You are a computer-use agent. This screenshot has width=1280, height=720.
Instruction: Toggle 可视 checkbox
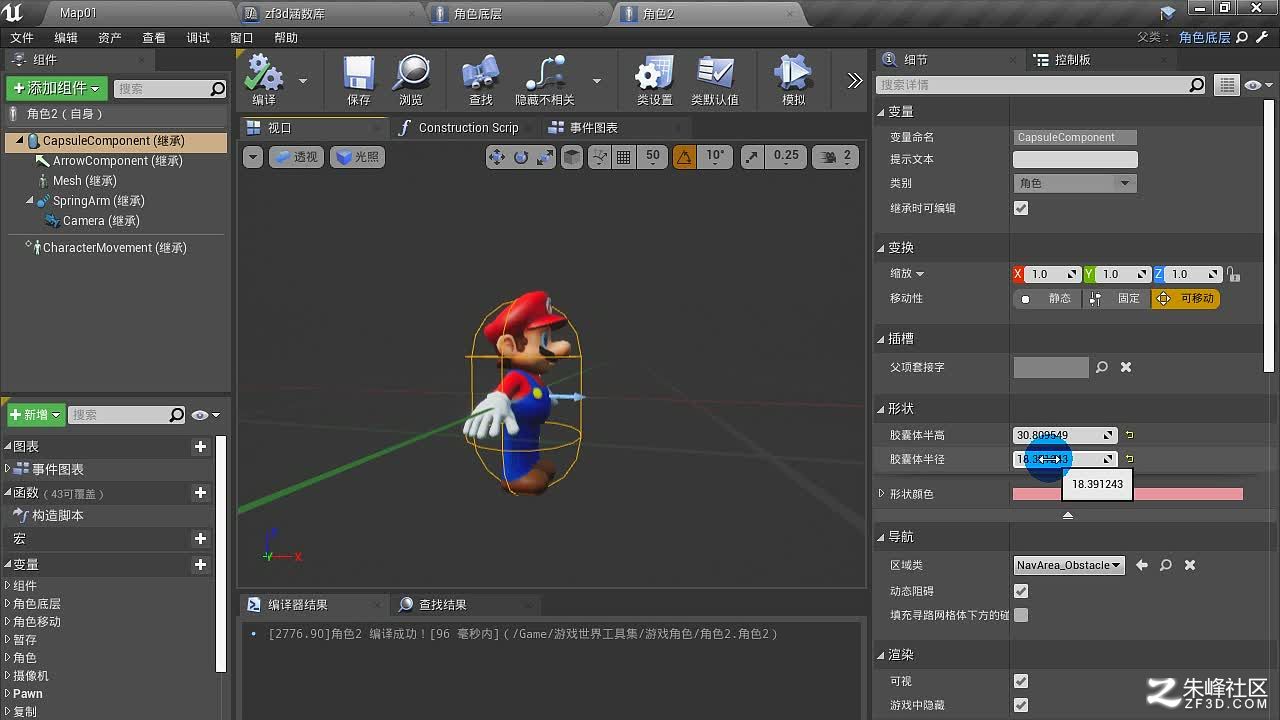[1021, 681]
